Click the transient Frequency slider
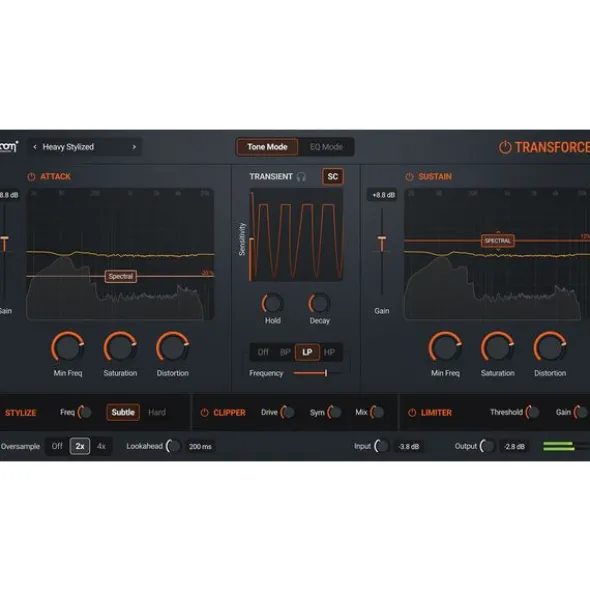Screen dimensions: 590x591 click(317, 373)
